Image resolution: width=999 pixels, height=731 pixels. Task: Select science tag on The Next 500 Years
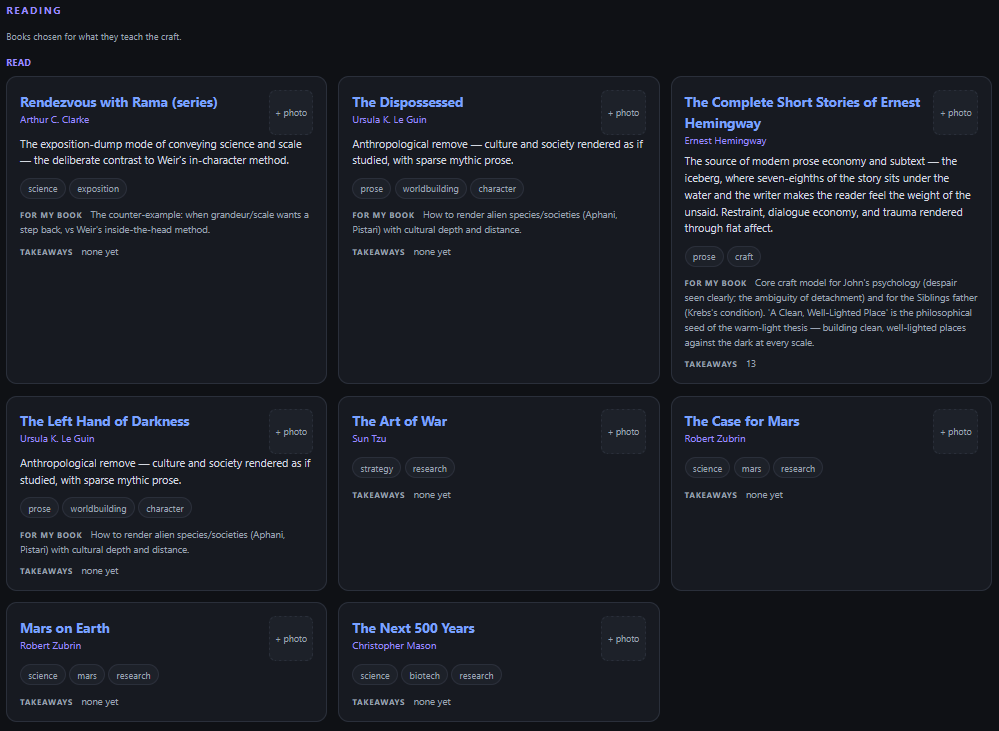(x=375, y=676)
